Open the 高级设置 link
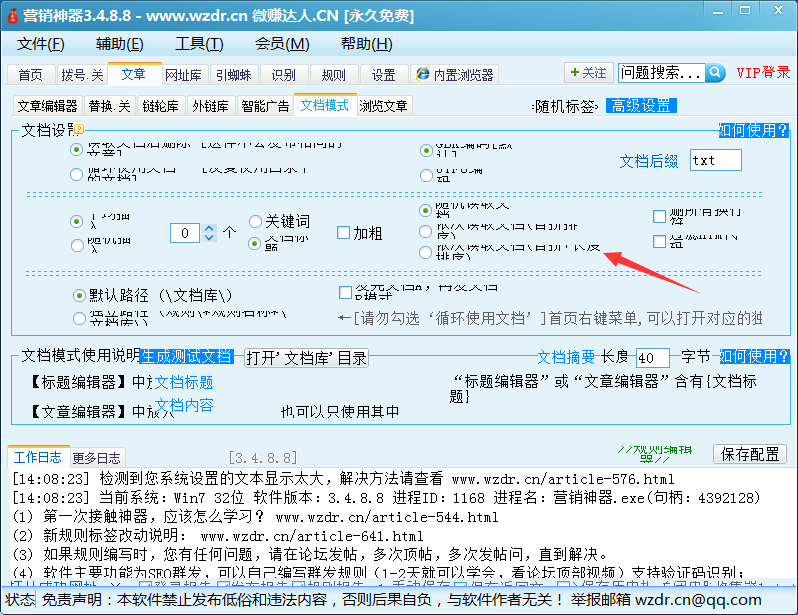Screen dimensions: 798x615 [x=642, y=106]
